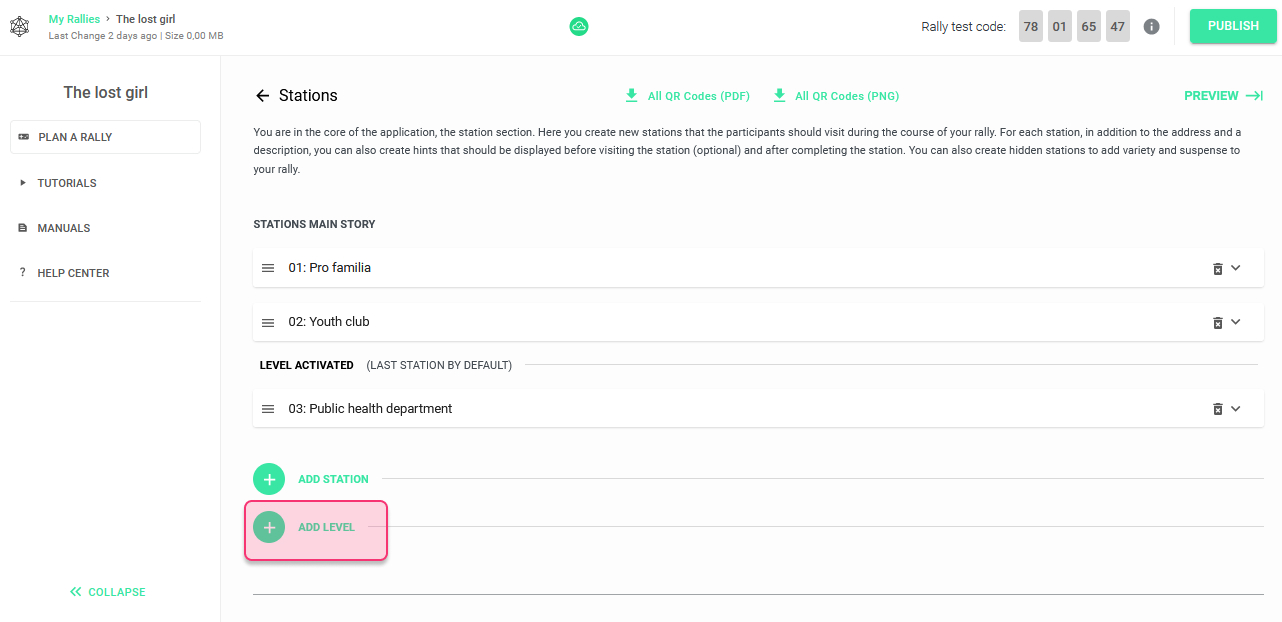The image size is (1282, 622).
Task: Open the rally test code info icon
Action: click(1151, 27)
